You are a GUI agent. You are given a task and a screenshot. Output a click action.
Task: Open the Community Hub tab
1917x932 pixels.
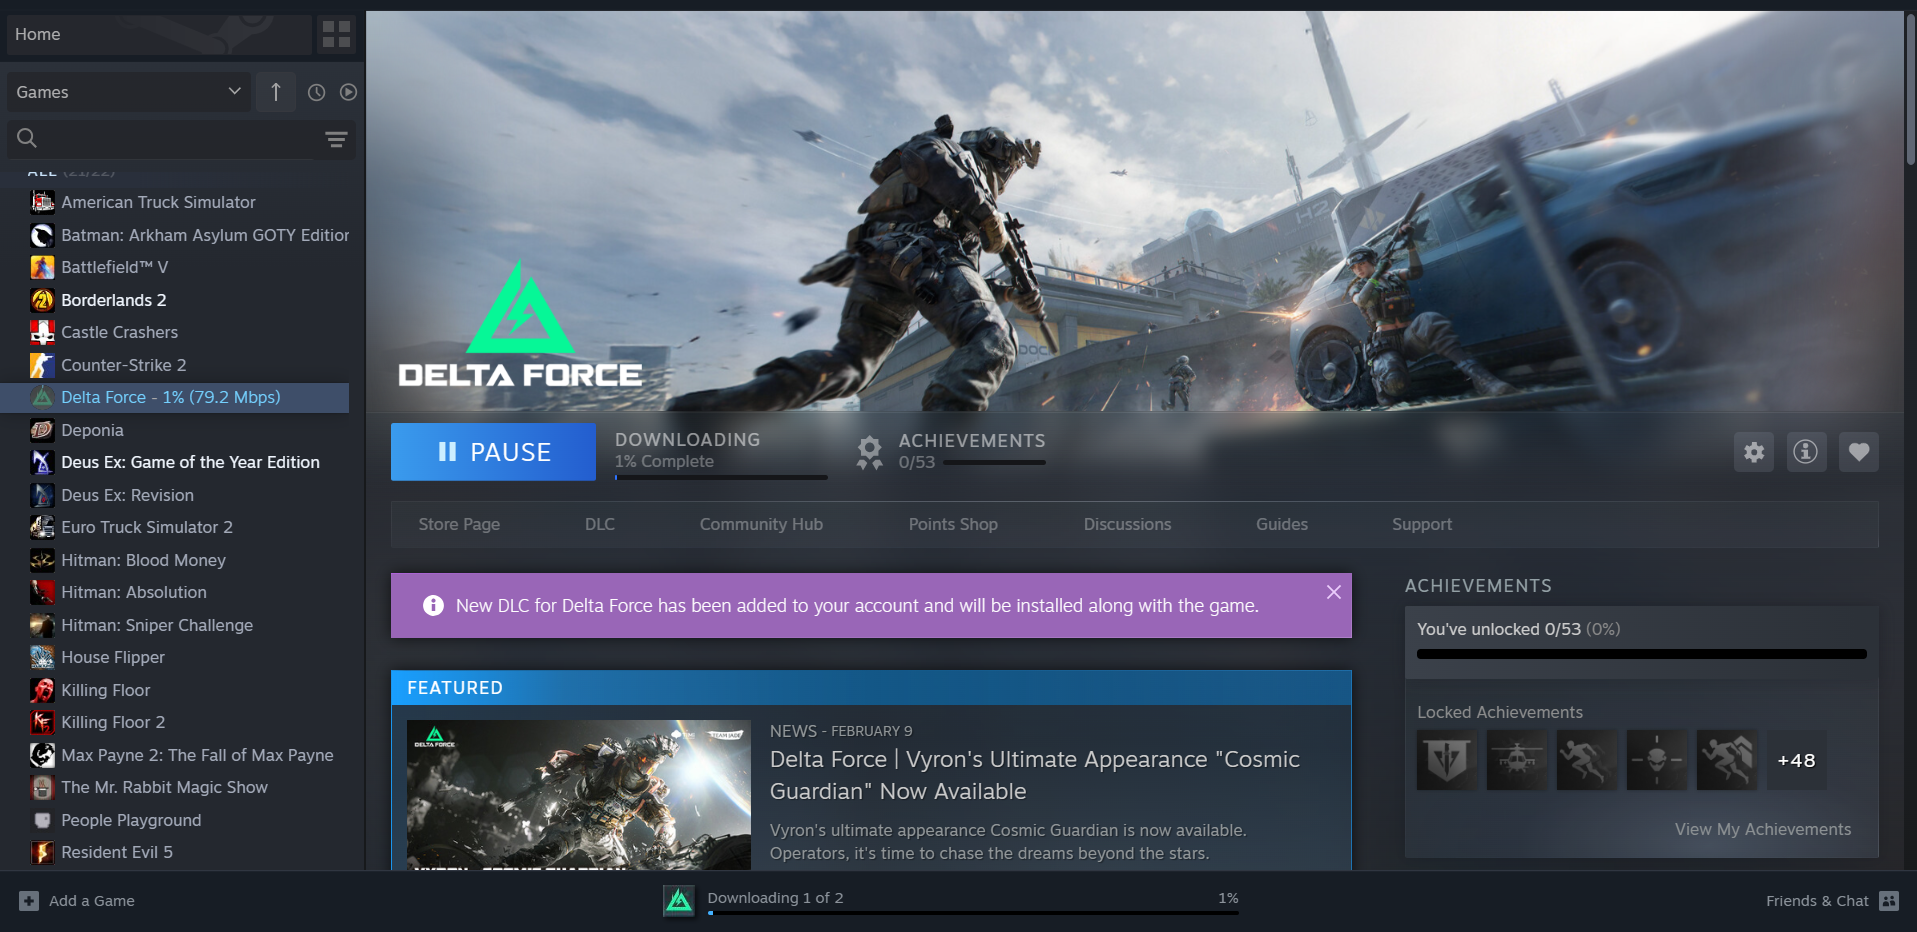(x=761, y=524)
